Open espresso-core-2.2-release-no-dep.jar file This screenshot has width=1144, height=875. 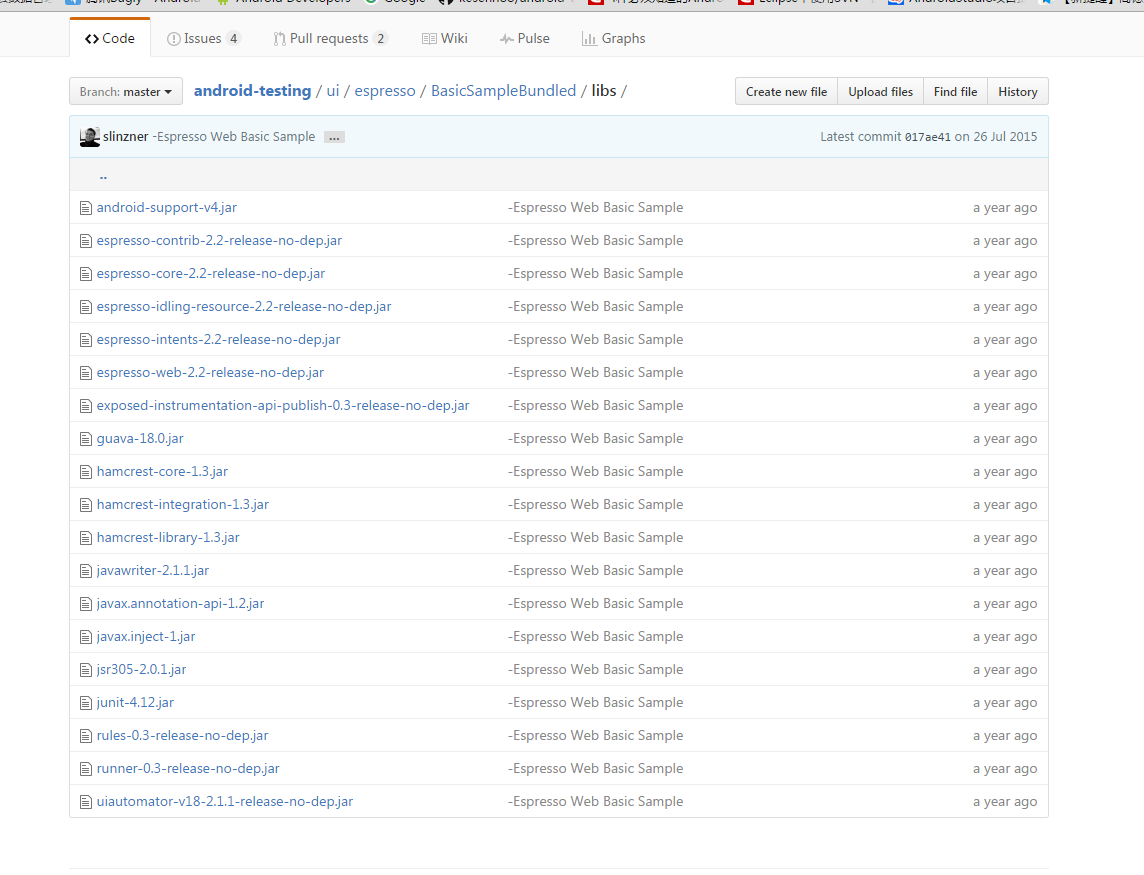tap(210, 274)
